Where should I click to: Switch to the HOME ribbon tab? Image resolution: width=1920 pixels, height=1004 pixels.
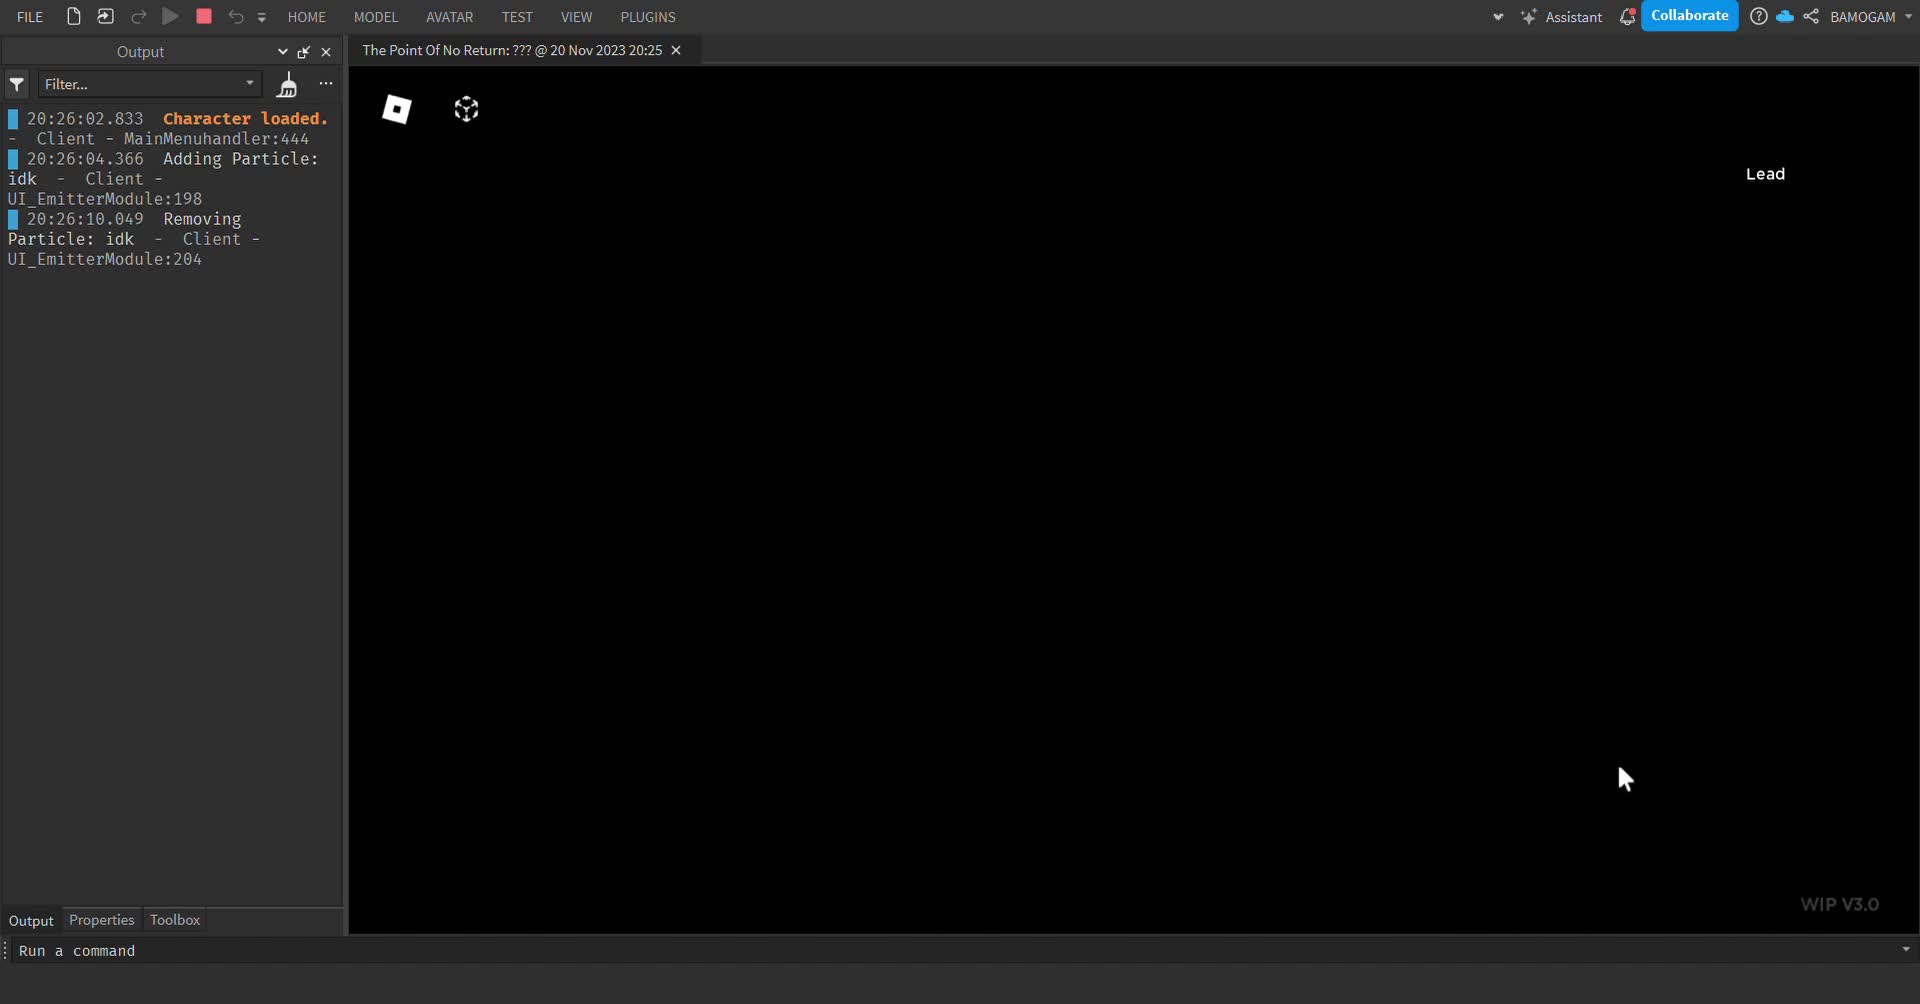pos(307,17)
